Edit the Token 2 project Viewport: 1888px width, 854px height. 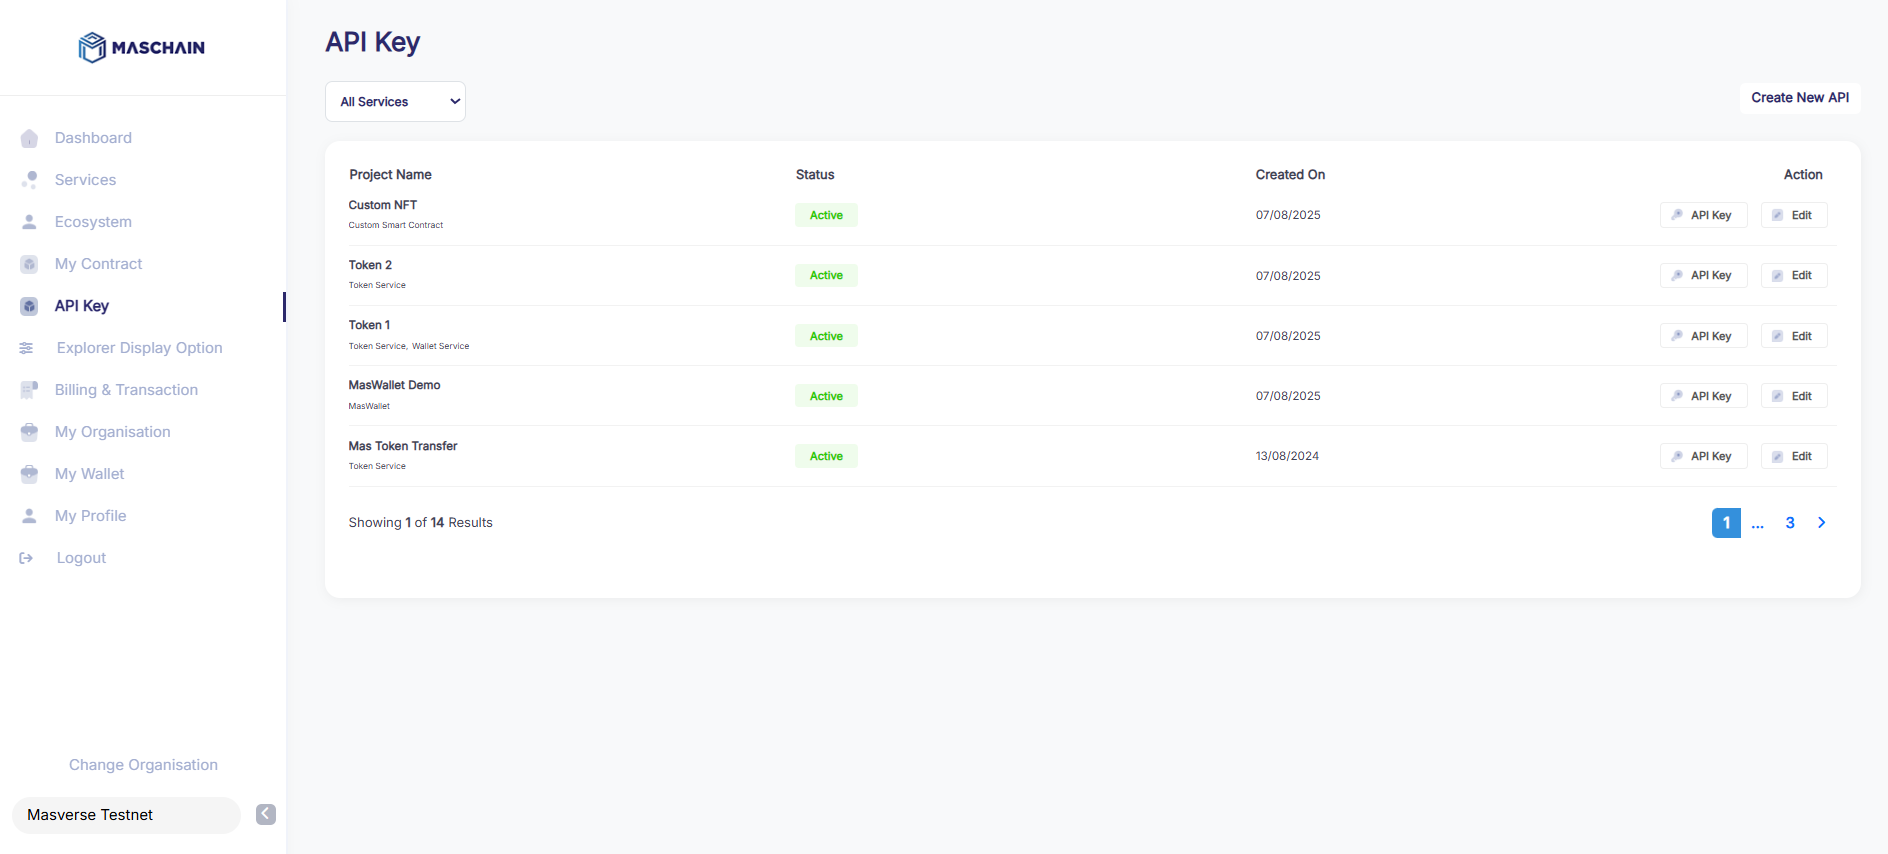(x=1794, y=275)
